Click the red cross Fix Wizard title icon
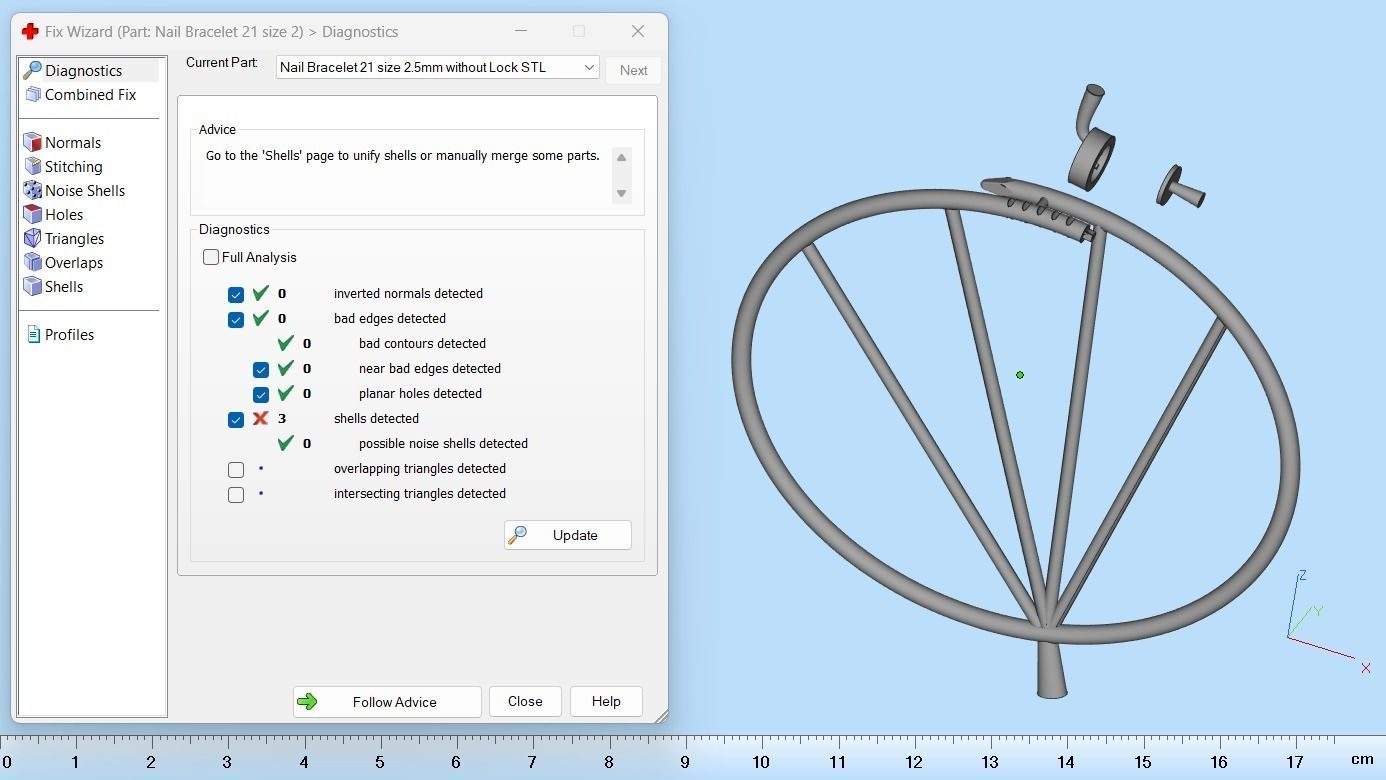 (x=30, y=31)
